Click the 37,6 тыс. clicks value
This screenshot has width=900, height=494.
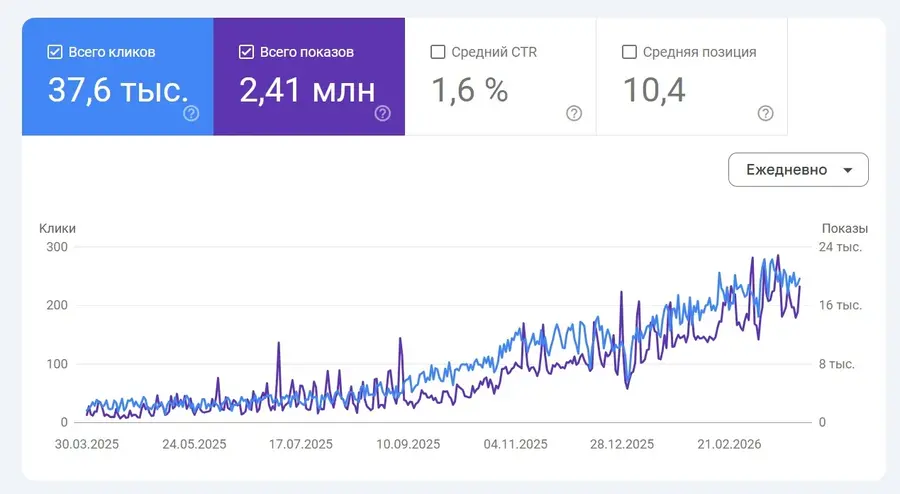[x=117, y=91]
